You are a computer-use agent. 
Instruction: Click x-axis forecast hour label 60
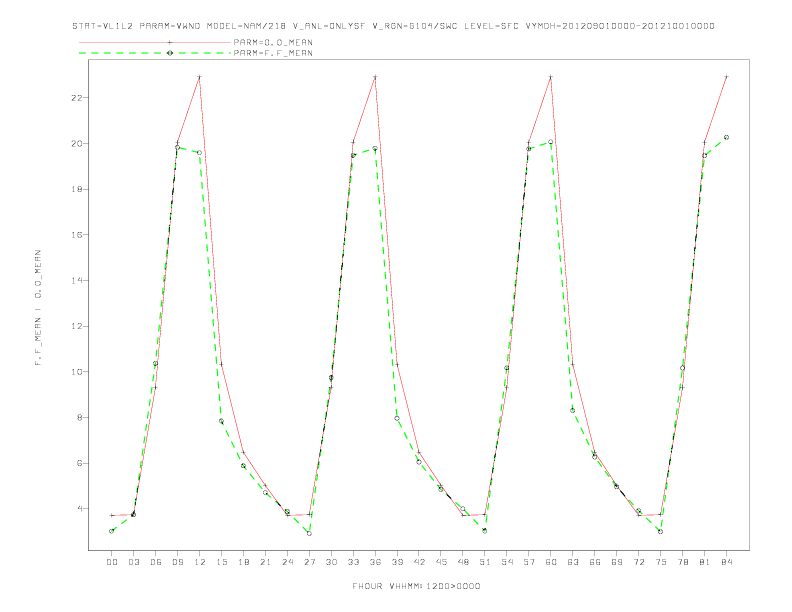tap(551, 562)
